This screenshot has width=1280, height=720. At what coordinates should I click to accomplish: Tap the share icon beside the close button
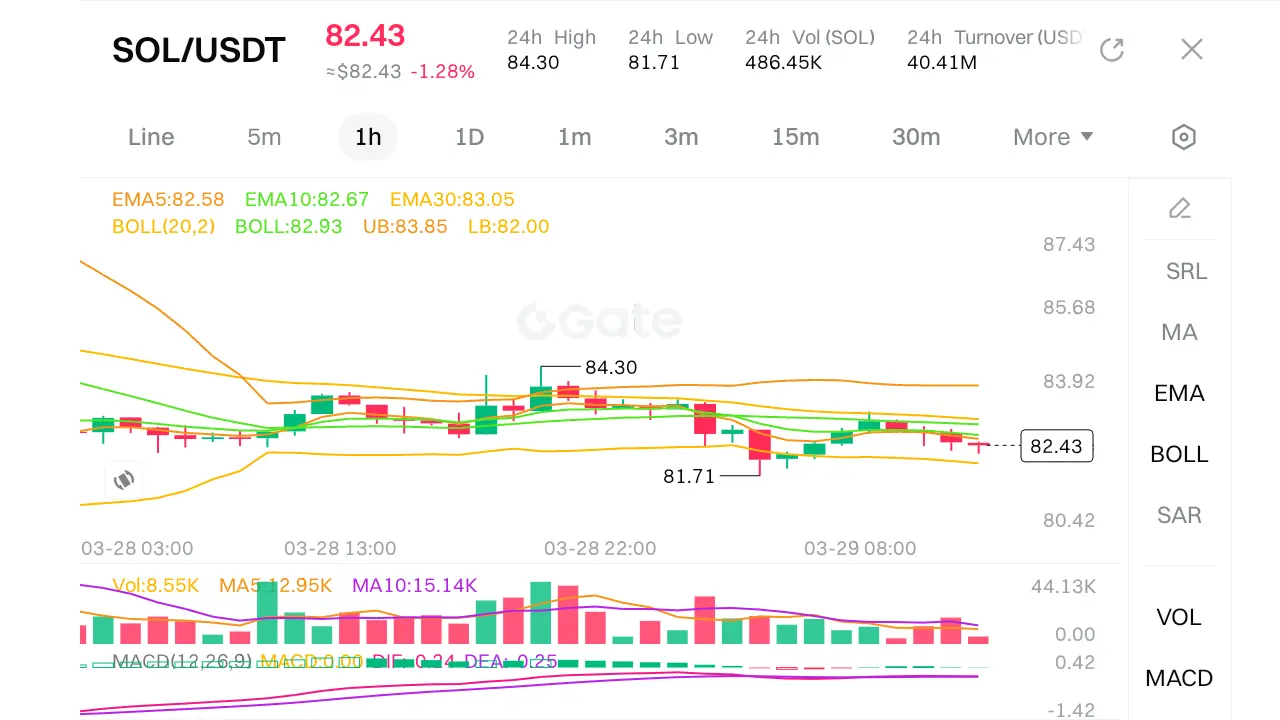pyautogui.click(x=1112, y=49)
